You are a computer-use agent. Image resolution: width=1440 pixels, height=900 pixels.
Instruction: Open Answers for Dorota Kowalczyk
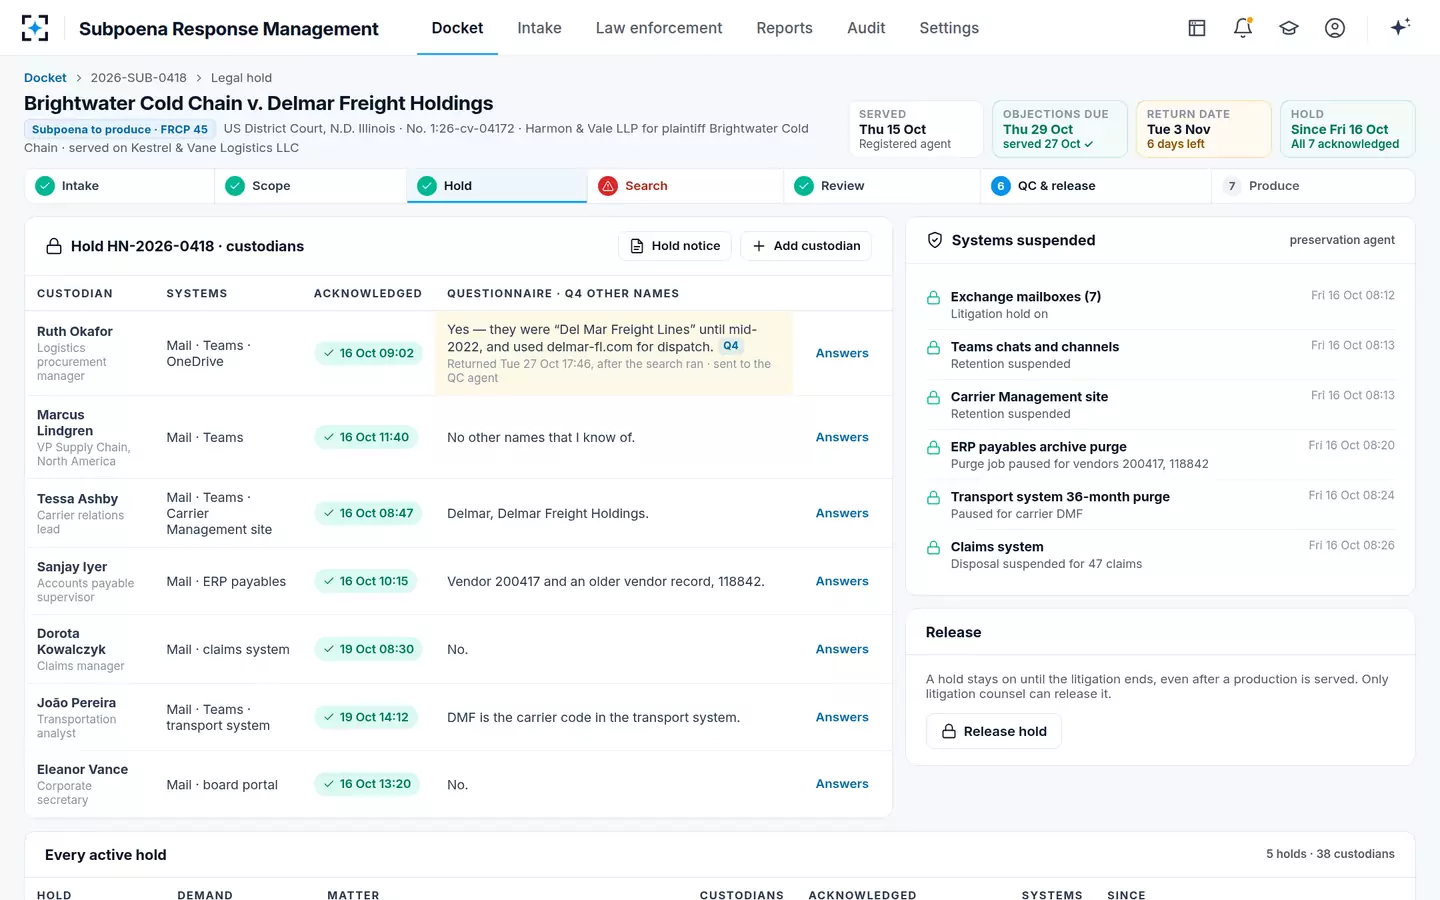(x=842, y=649)
